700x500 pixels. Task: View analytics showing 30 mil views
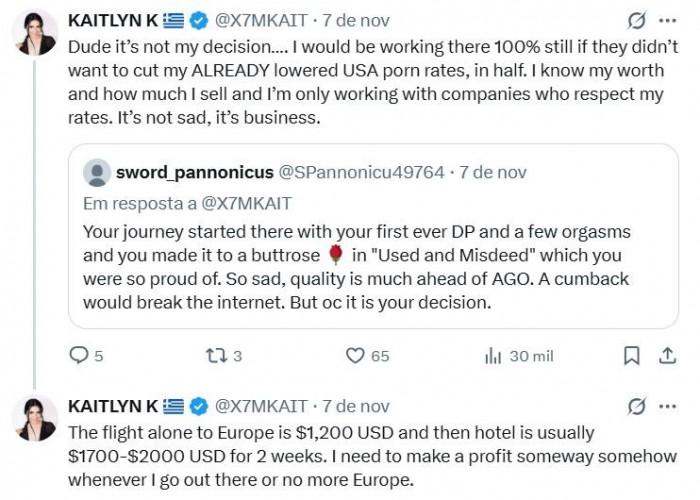pyautogui.click(x=492, y=355)
